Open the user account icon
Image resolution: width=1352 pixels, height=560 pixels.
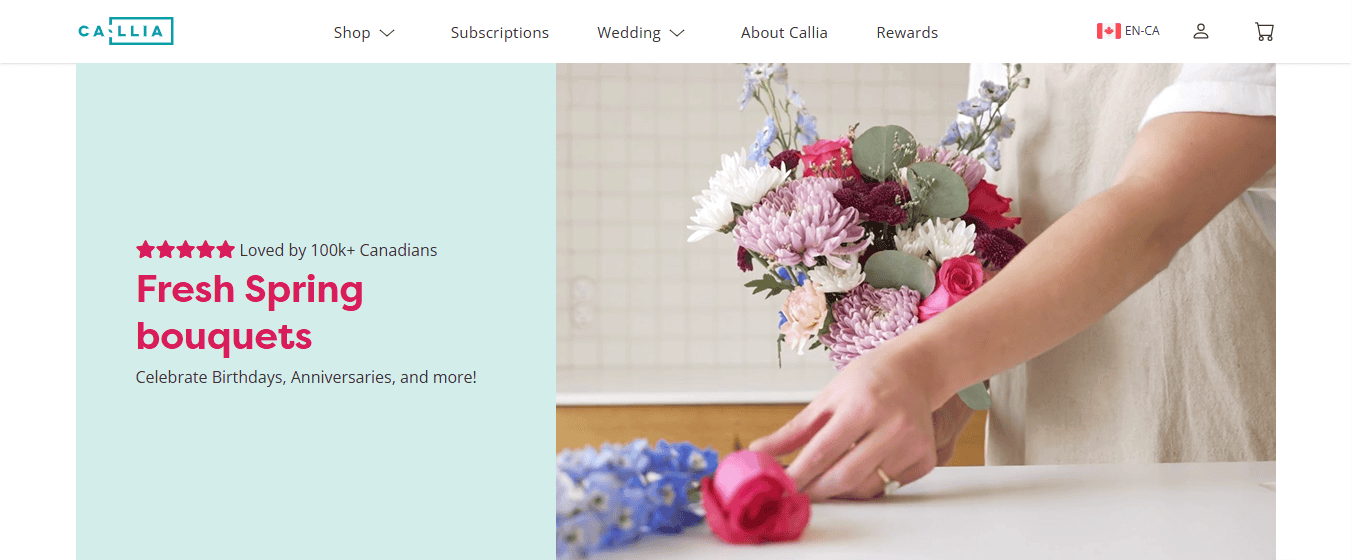(1201, 32)
